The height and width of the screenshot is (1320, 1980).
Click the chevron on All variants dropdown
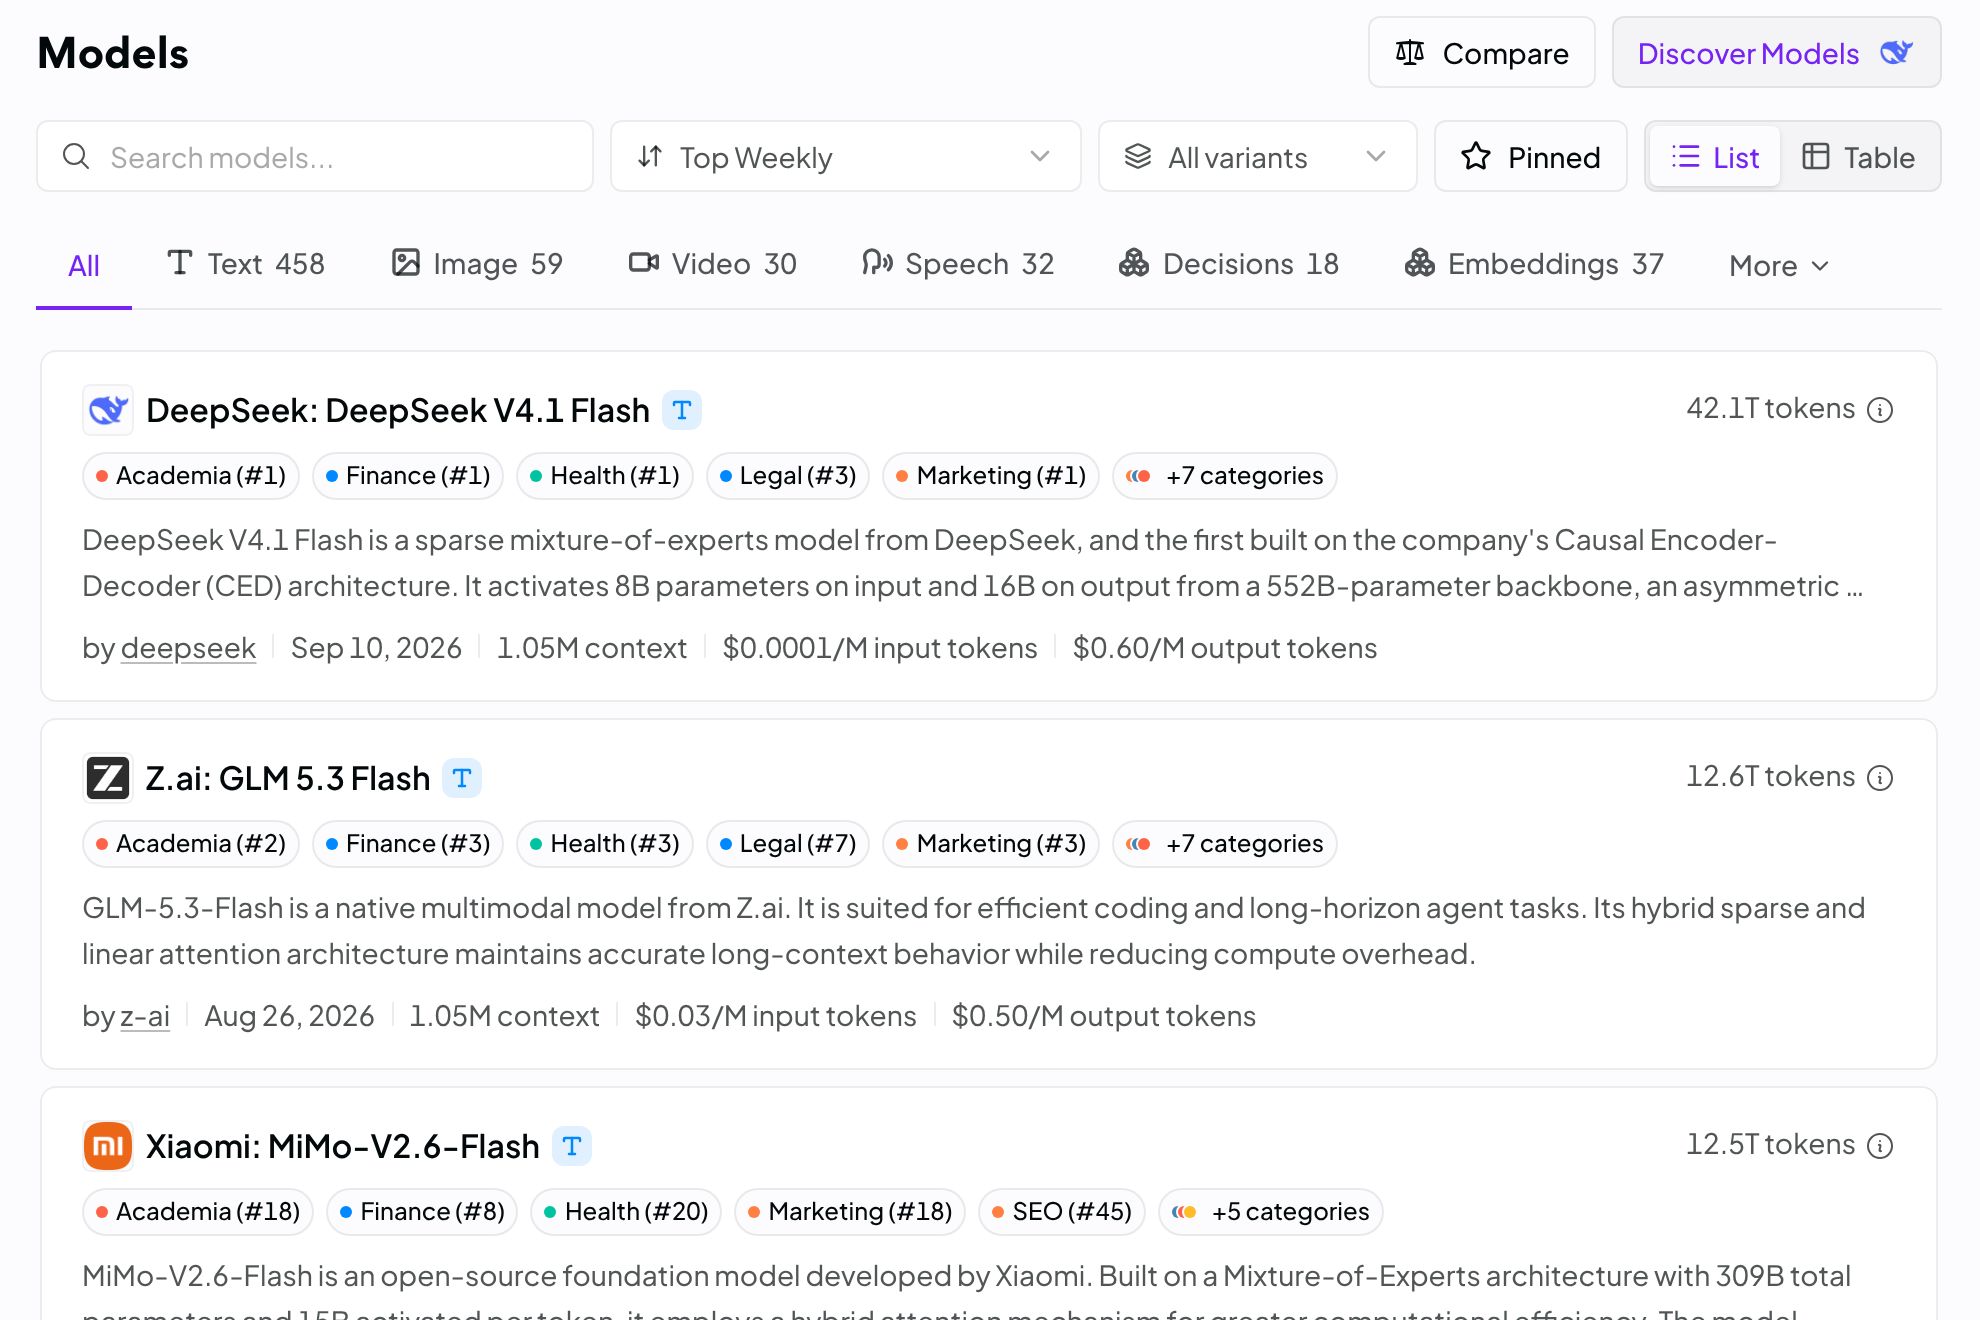click(x=1376, y=157)
